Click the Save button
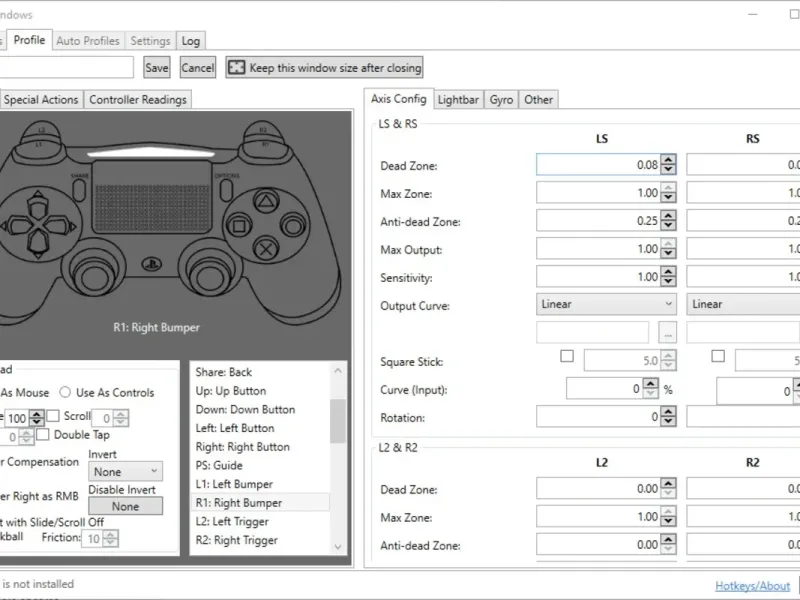 [157, 67]
